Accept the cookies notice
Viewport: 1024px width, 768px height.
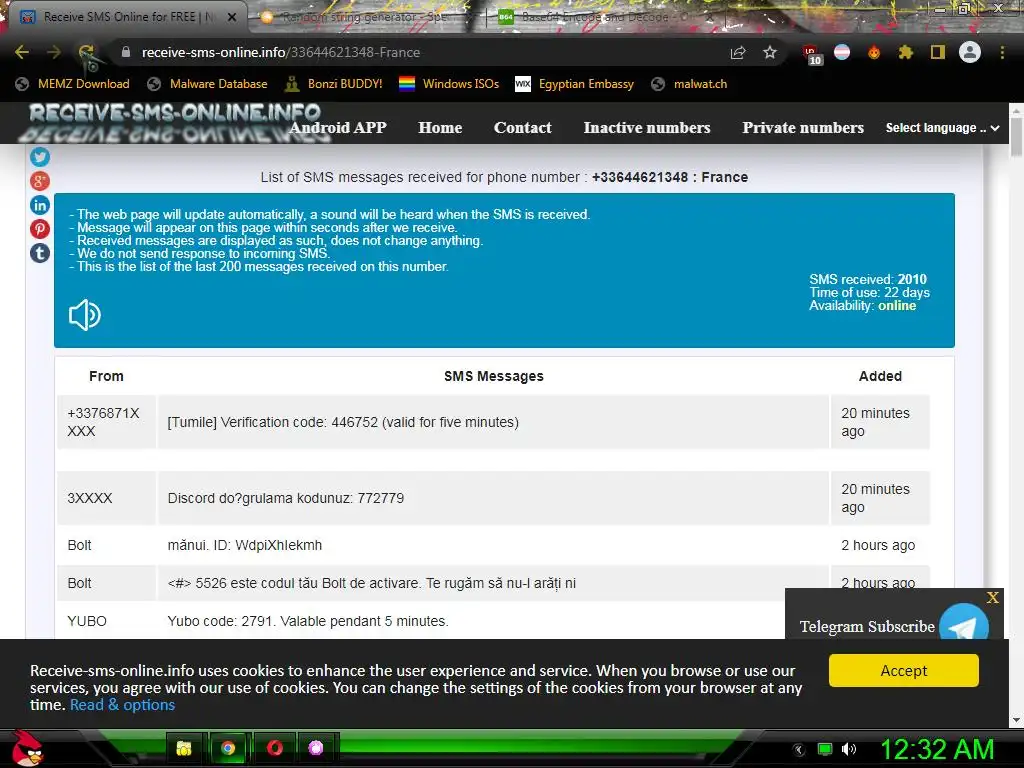click(x=904, y=671)
